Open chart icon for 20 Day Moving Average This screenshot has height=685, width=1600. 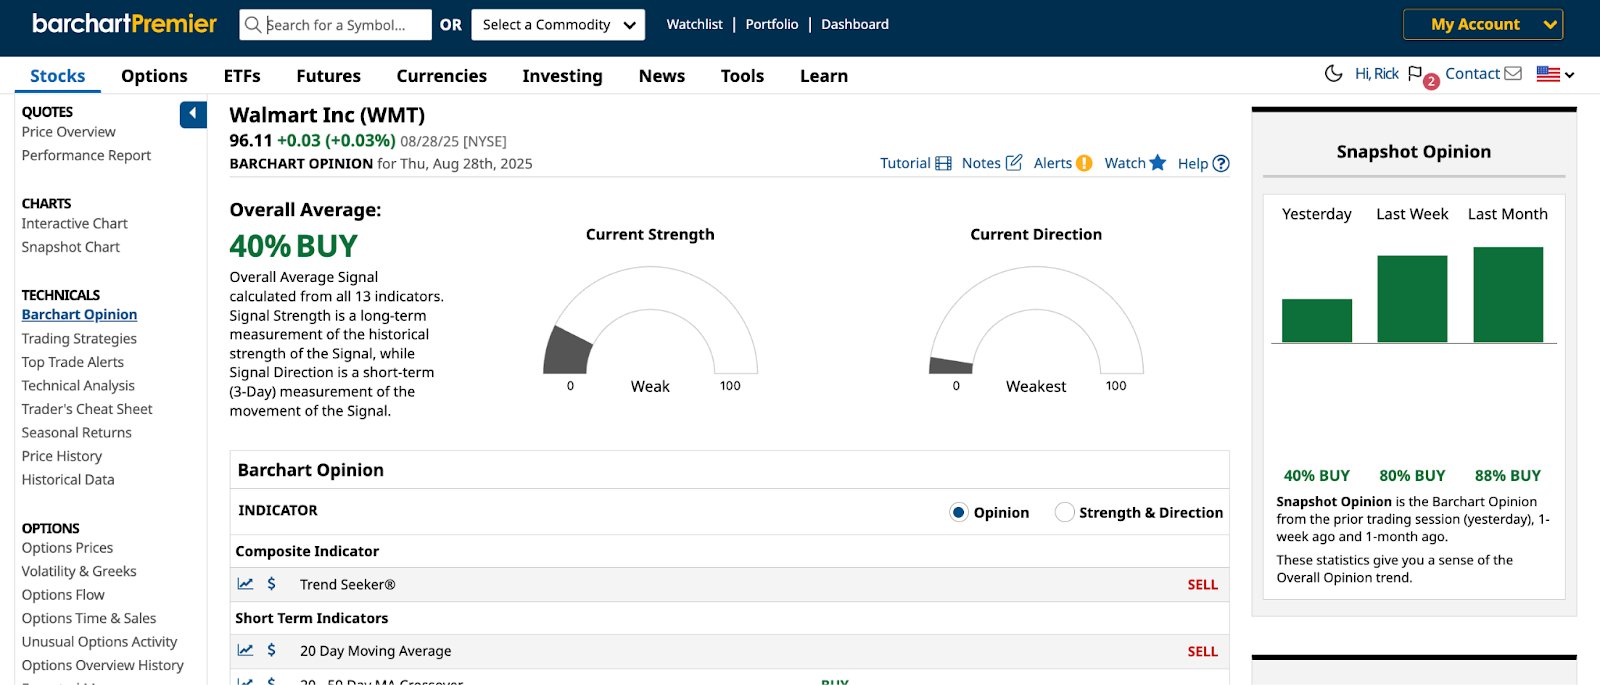point(245,650)
